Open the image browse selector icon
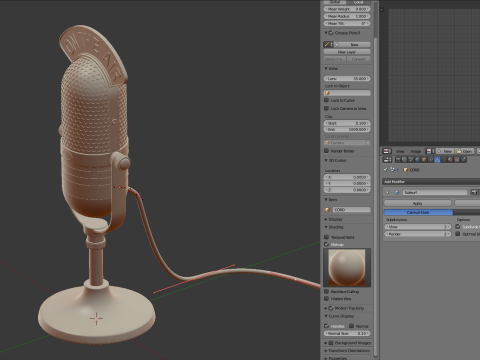 [429, 151]
